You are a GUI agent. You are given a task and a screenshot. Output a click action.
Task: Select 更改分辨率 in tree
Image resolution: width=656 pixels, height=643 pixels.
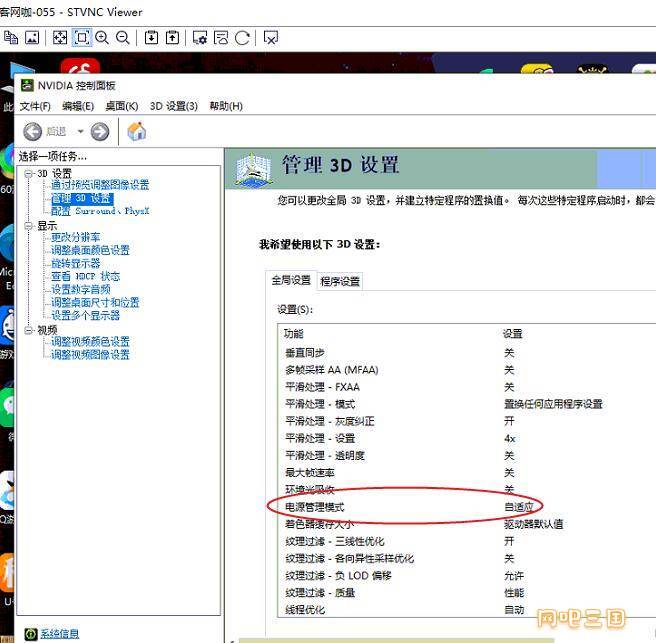click(x=75, y=237)
